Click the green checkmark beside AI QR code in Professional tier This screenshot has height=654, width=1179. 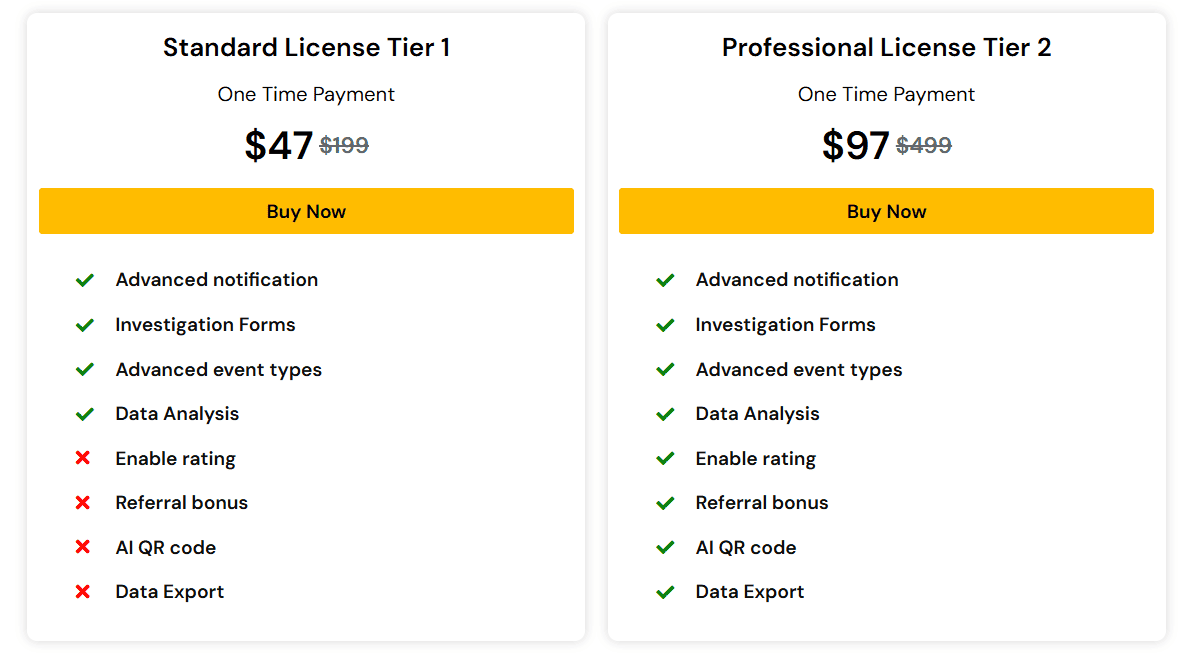[665, 547]
